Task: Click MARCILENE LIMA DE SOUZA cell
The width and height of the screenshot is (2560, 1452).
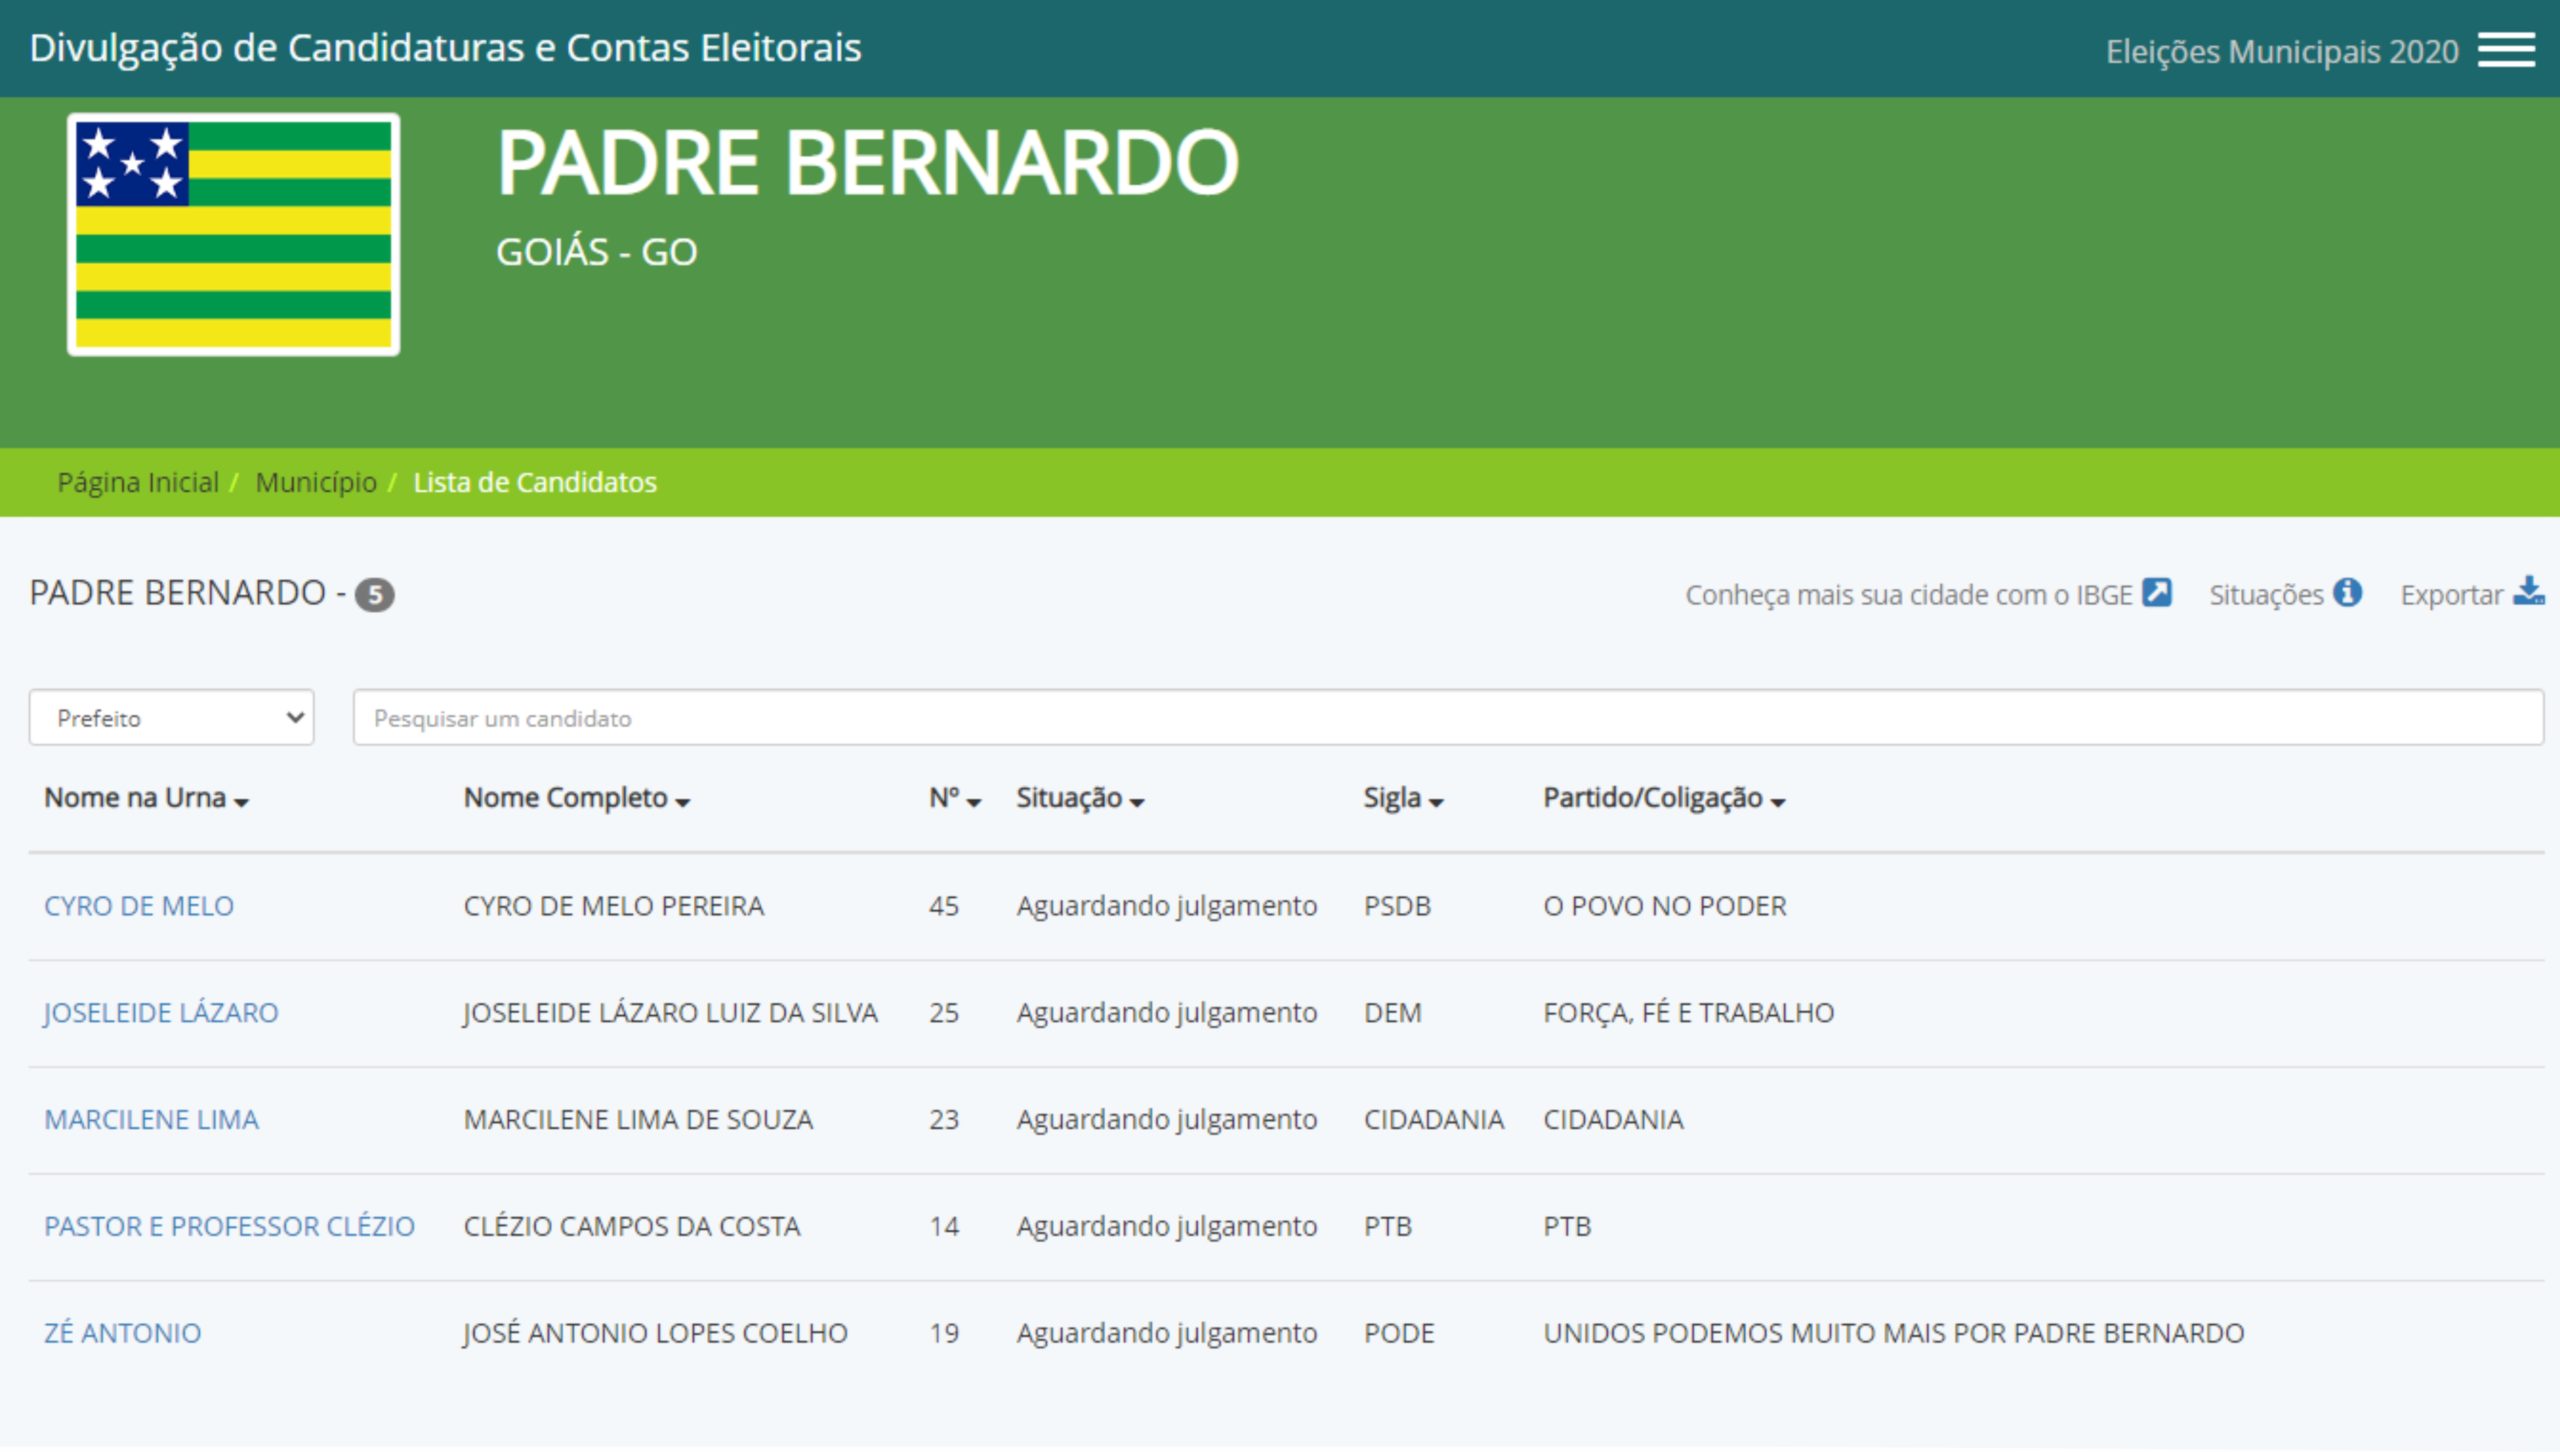Action: (x=638, y=1120)
